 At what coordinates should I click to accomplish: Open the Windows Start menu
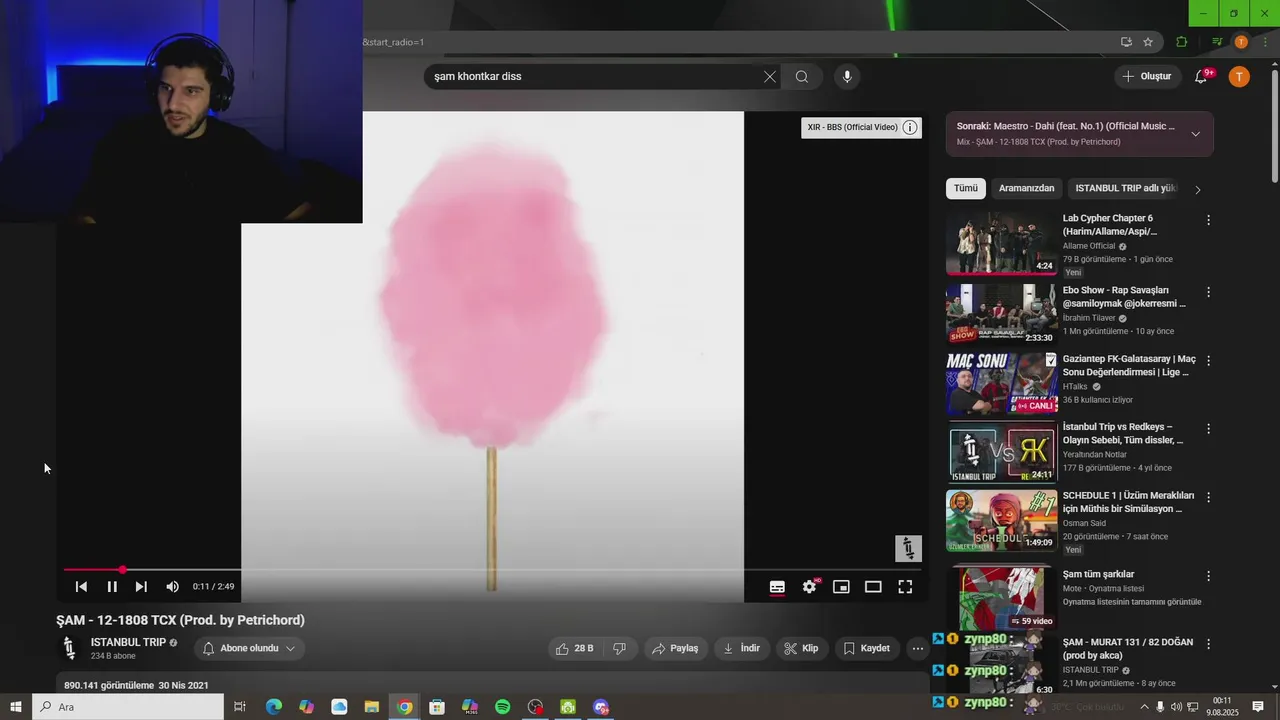(x=16, y=707)
